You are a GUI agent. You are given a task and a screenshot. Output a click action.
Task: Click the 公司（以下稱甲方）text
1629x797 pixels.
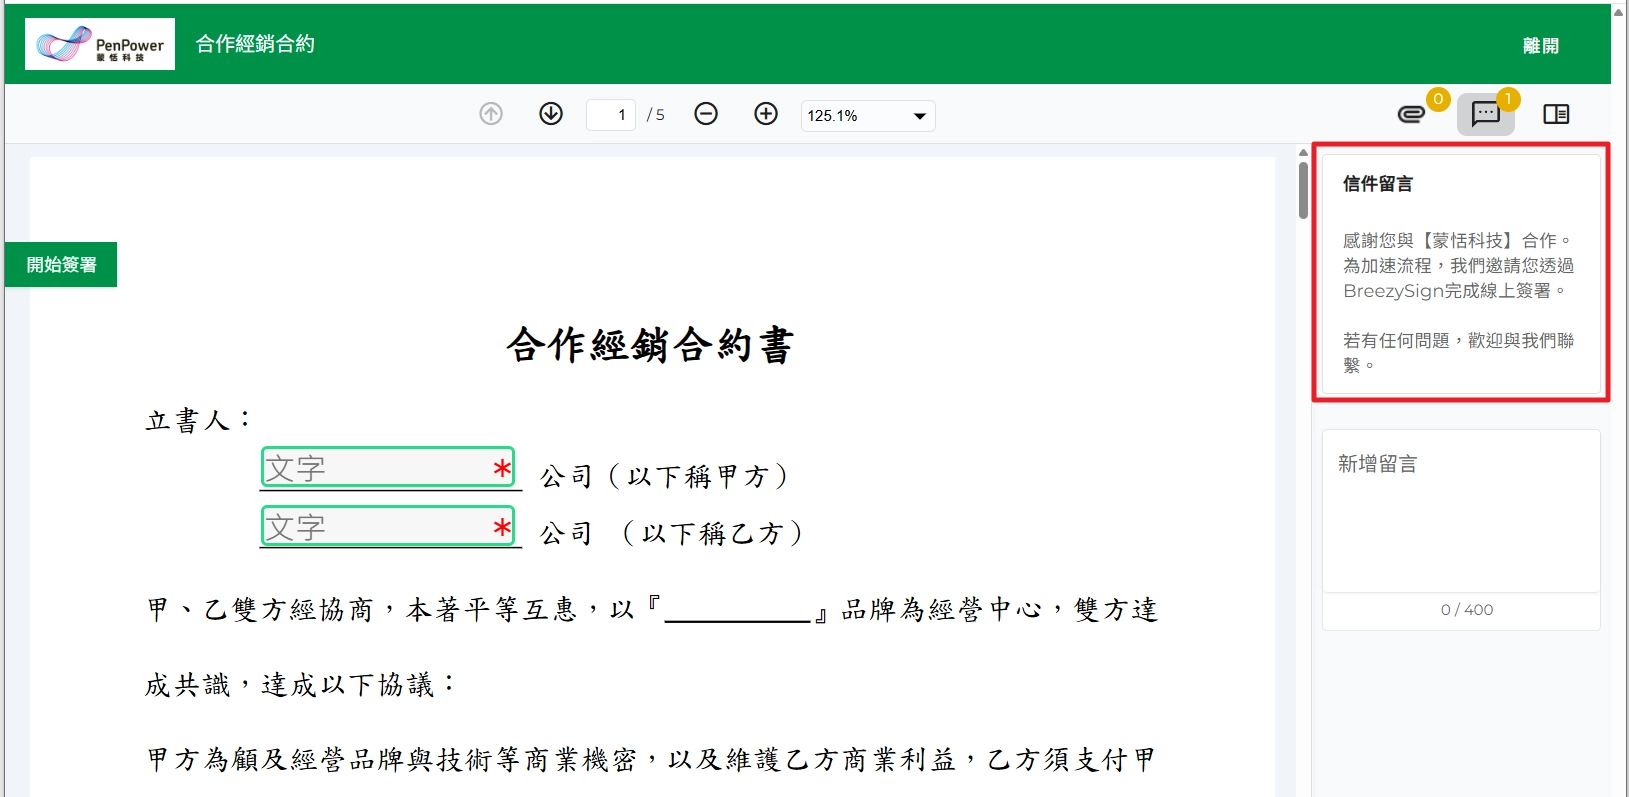click(x=667, y=476)
